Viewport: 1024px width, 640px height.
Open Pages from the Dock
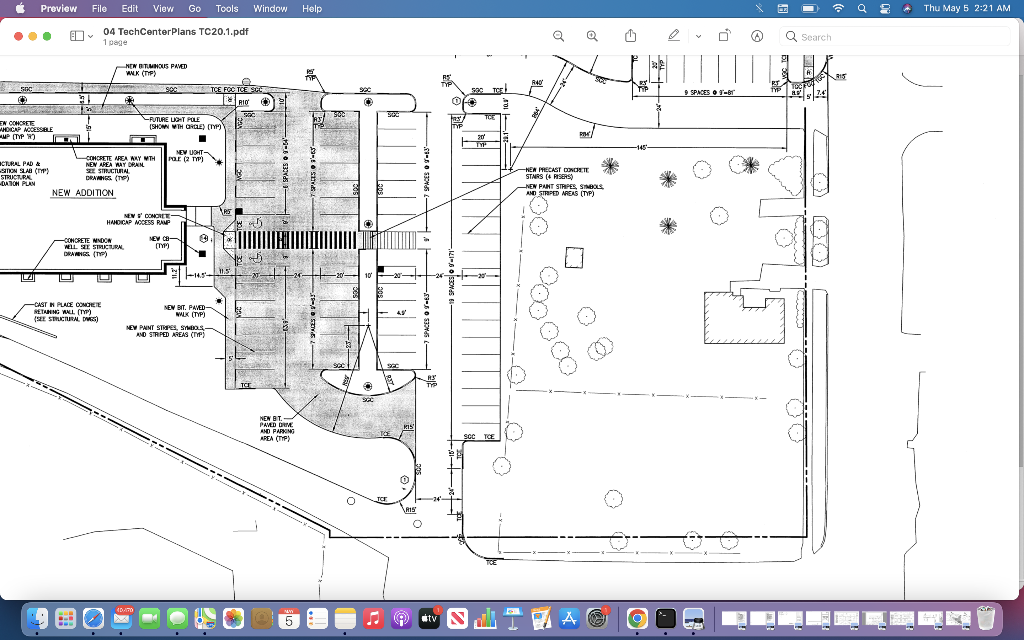click(x=541, y=618)
